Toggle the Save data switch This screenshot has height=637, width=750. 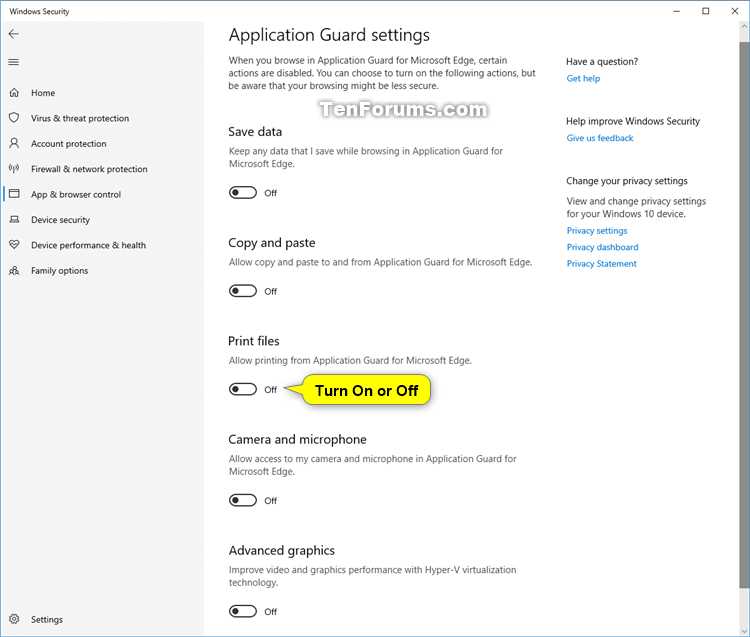(x=243, y=193)
